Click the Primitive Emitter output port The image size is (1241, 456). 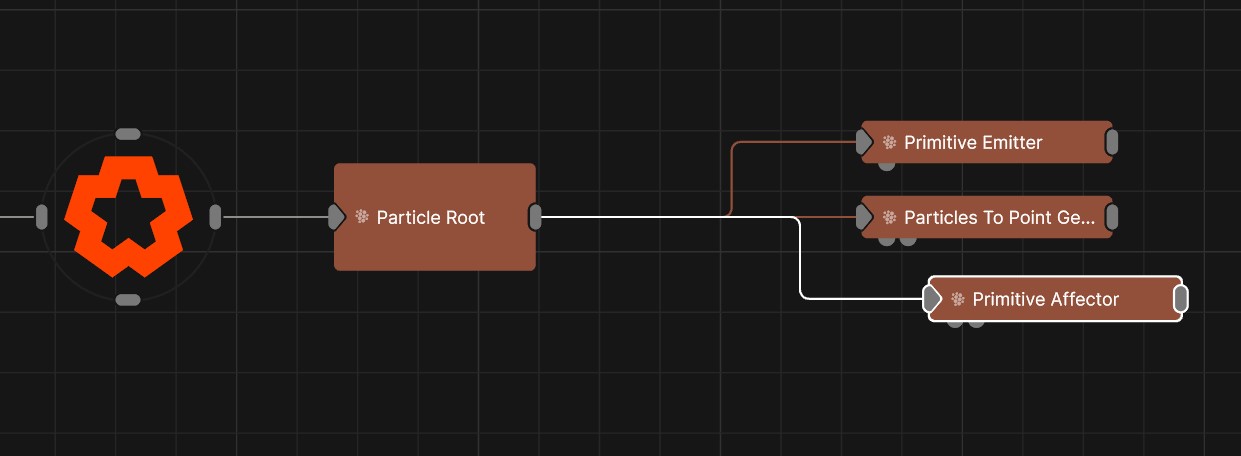(x=1111, y=143)
